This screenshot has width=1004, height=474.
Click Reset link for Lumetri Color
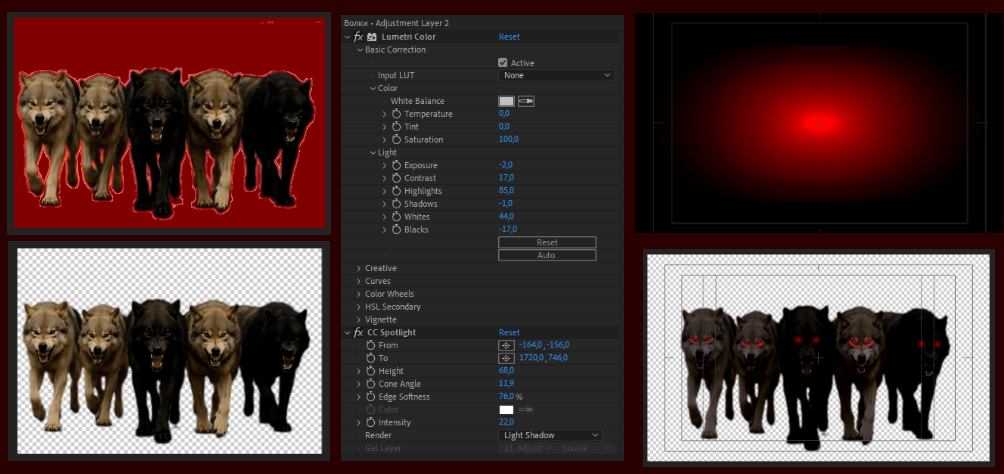509,37
